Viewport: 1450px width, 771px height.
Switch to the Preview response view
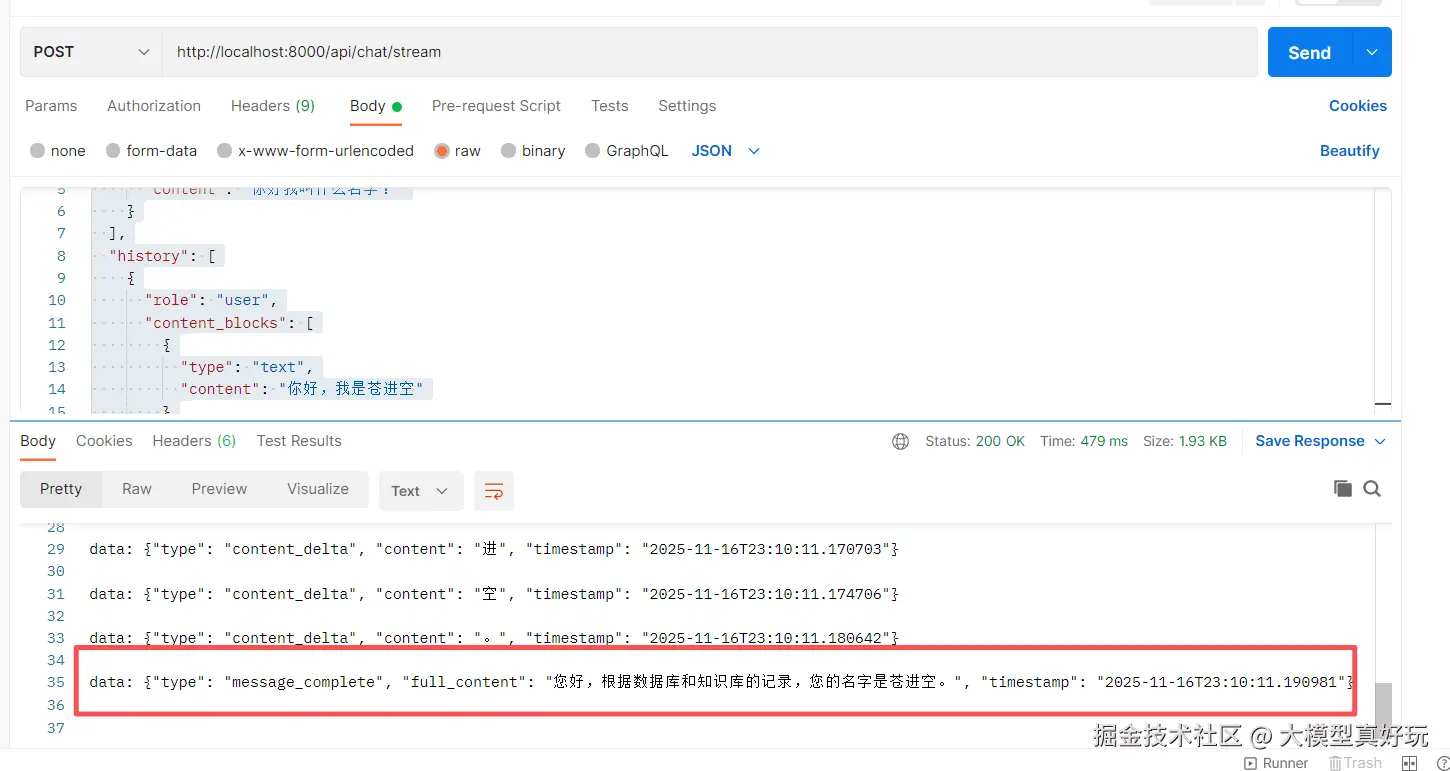tap(219, 489)
